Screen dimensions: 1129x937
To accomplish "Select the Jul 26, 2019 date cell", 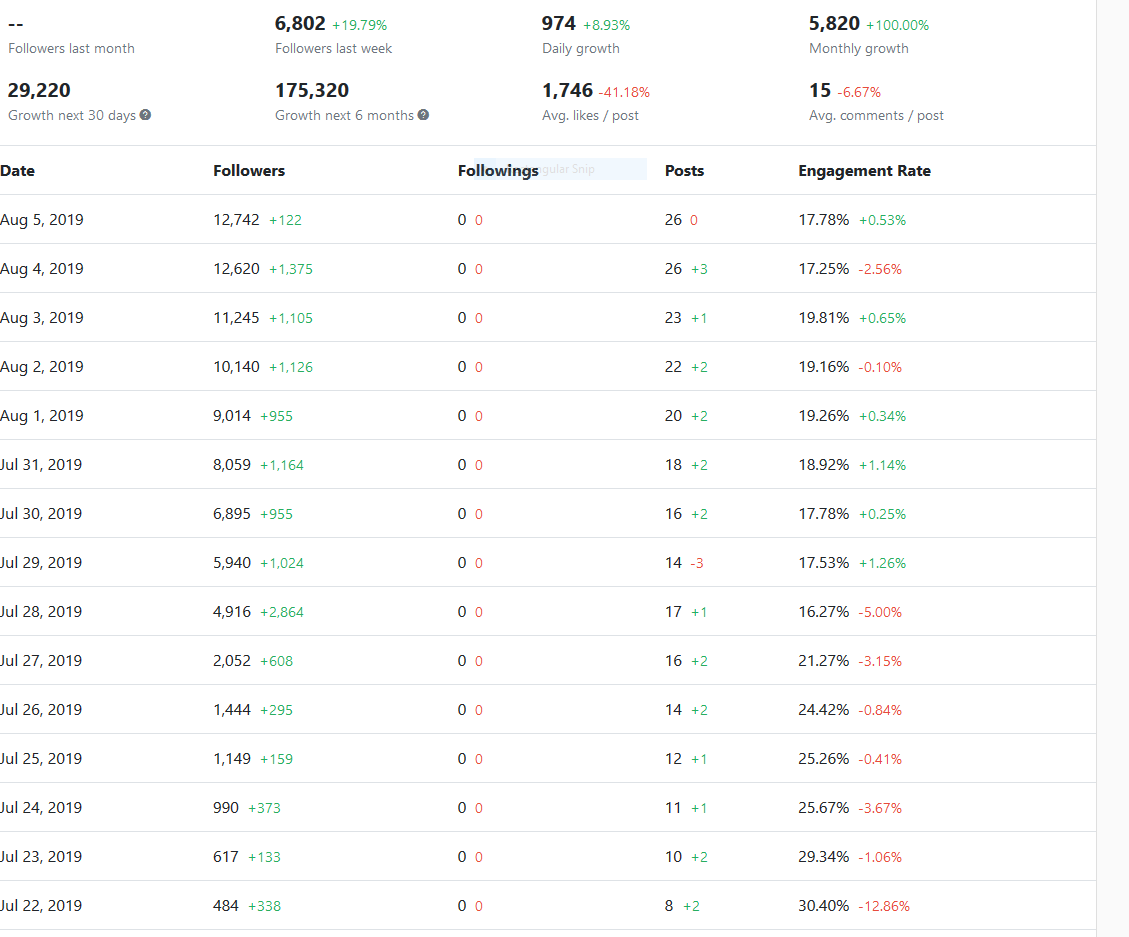I will (x=41, y=709).
